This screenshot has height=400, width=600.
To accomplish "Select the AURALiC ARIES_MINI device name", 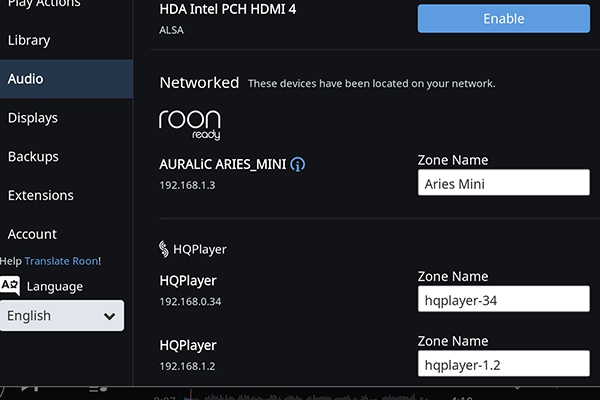I will tap(223, 165).
